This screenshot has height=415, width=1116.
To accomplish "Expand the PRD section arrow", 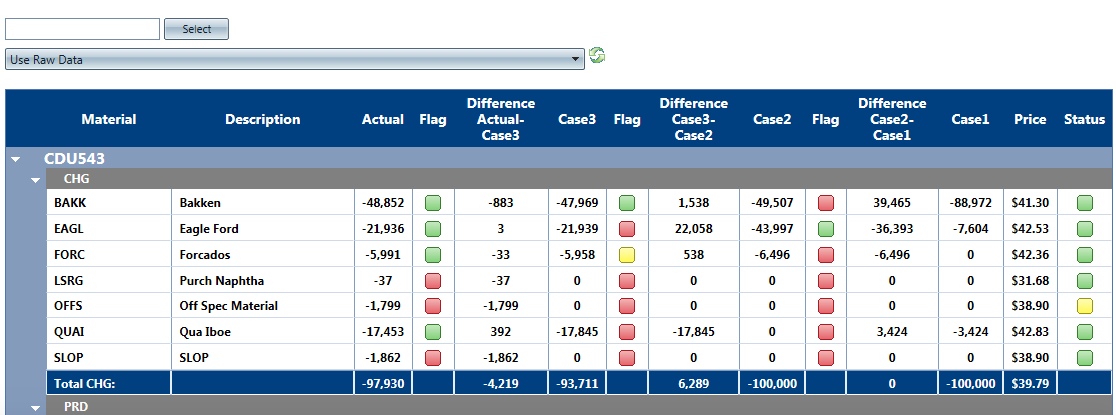I will coord(36,408).
